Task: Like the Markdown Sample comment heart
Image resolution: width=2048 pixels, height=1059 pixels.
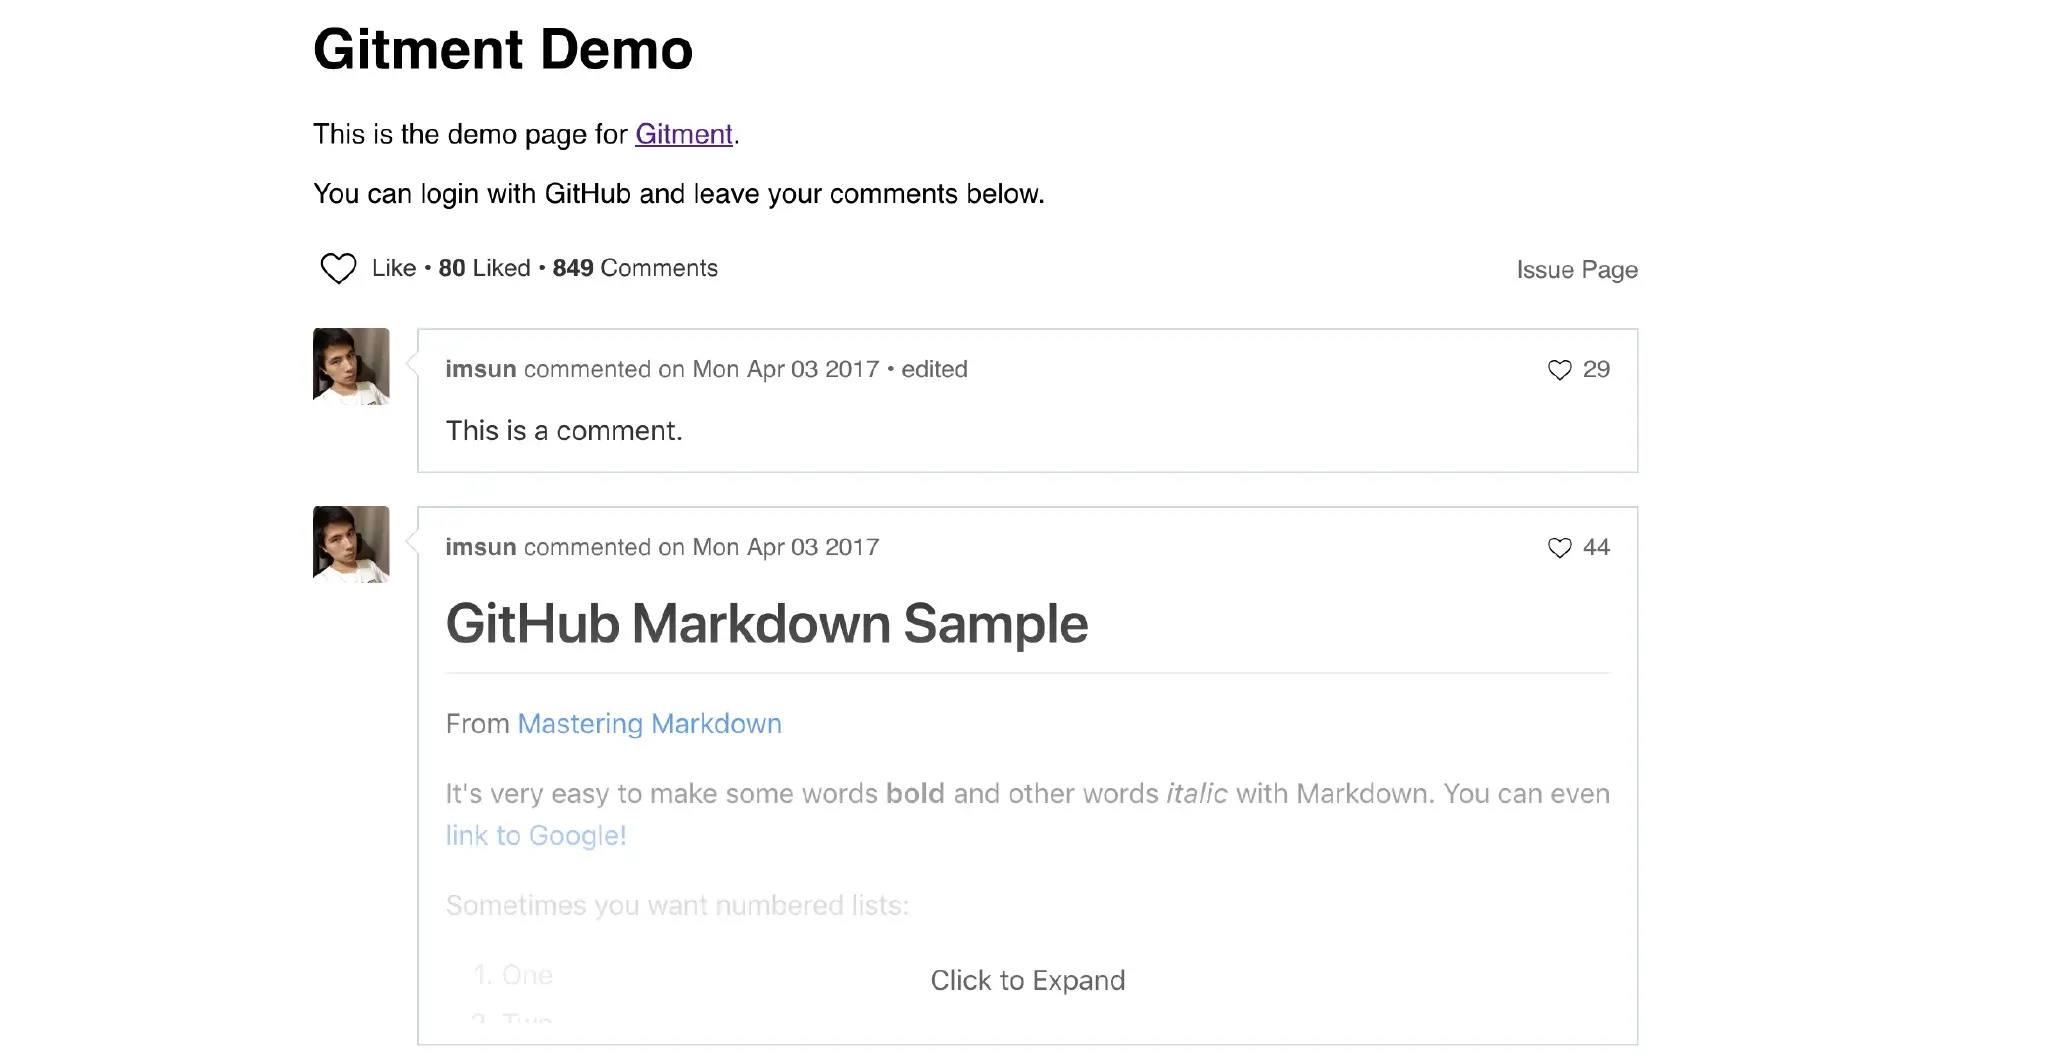Action: 1559,548
